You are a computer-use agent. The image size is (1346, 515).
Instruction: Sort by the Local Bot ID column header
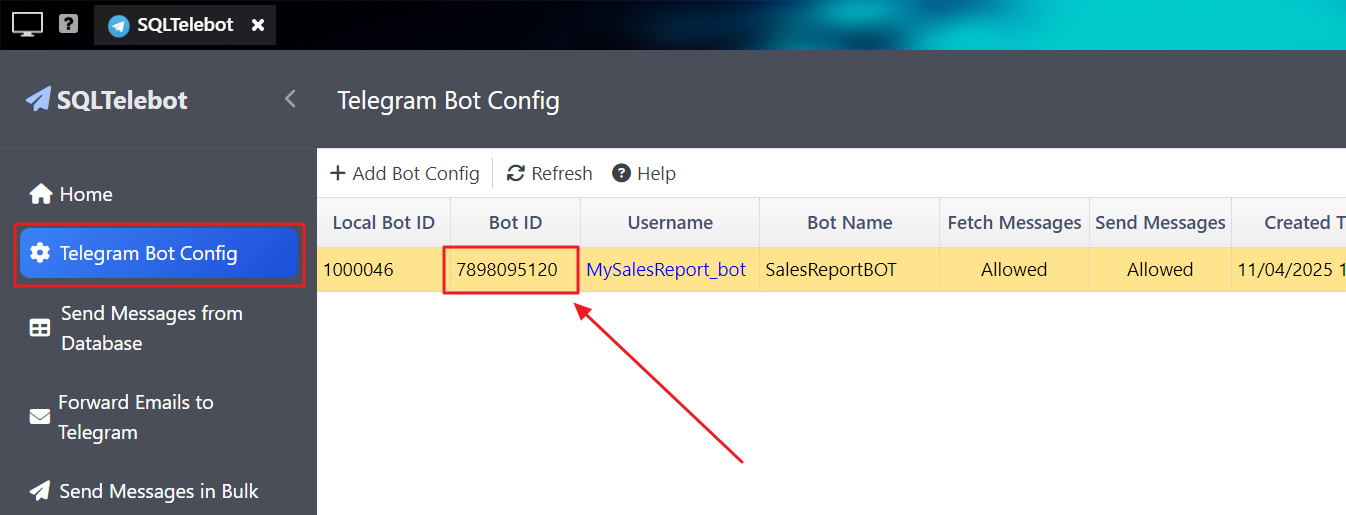coord(383,223)
